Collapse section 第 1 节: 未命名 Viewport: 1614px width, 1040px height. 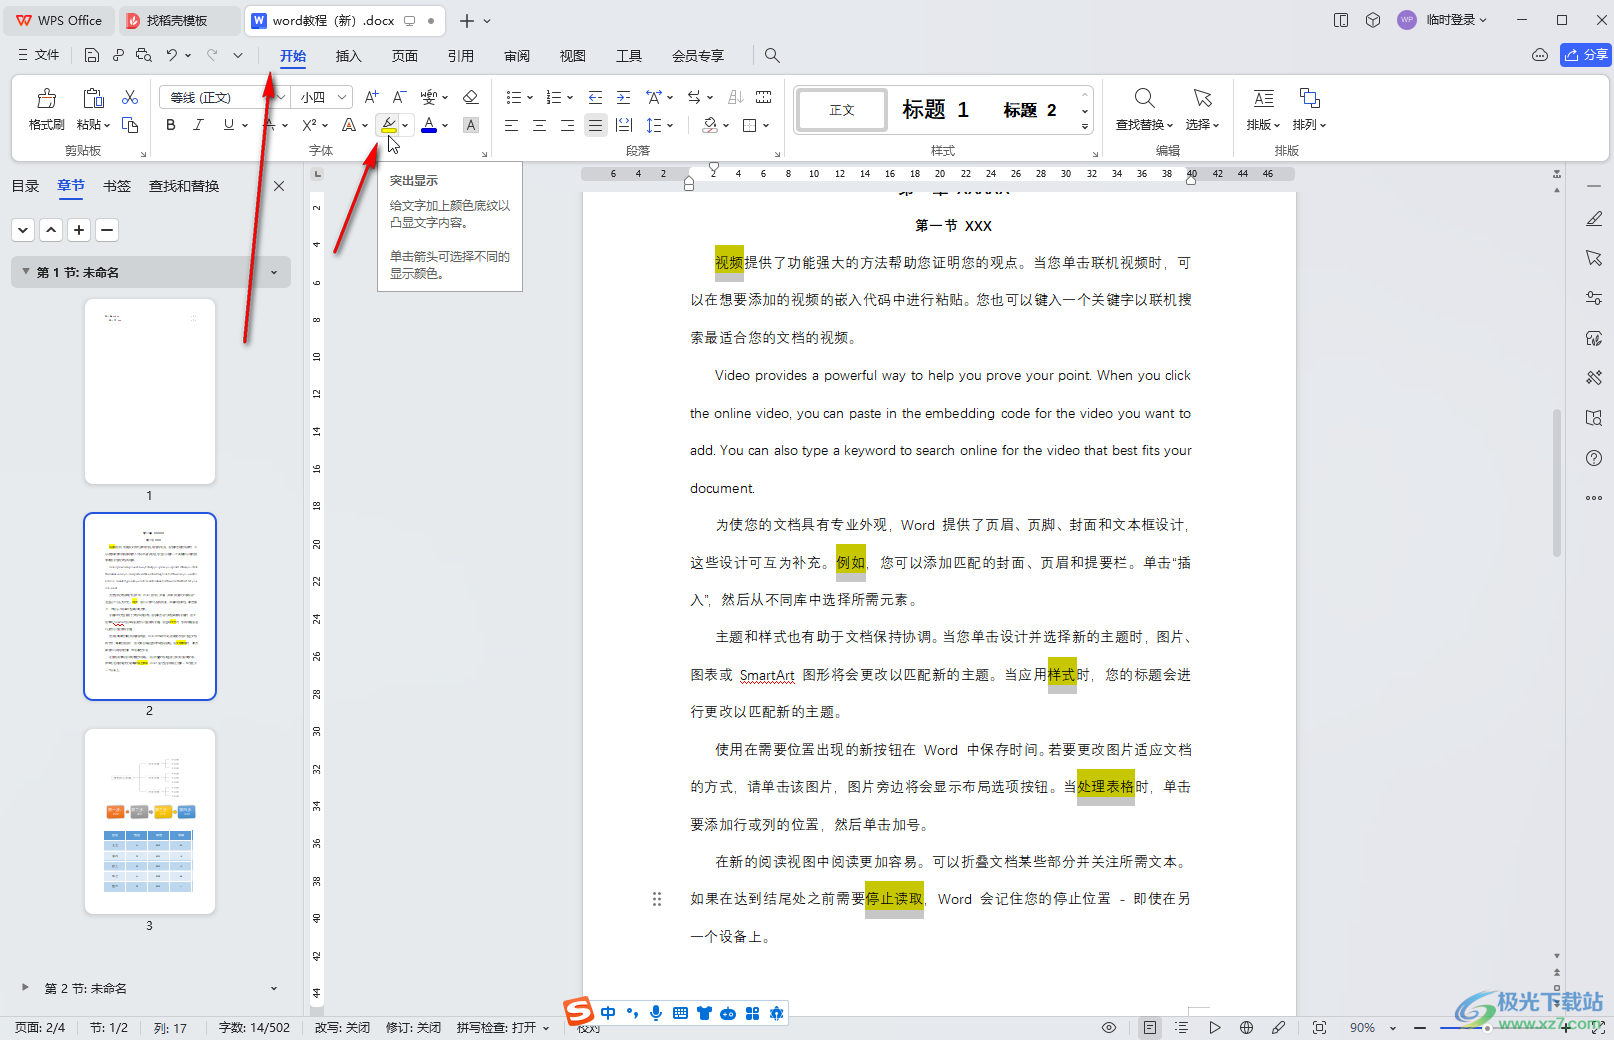point(25,272)
